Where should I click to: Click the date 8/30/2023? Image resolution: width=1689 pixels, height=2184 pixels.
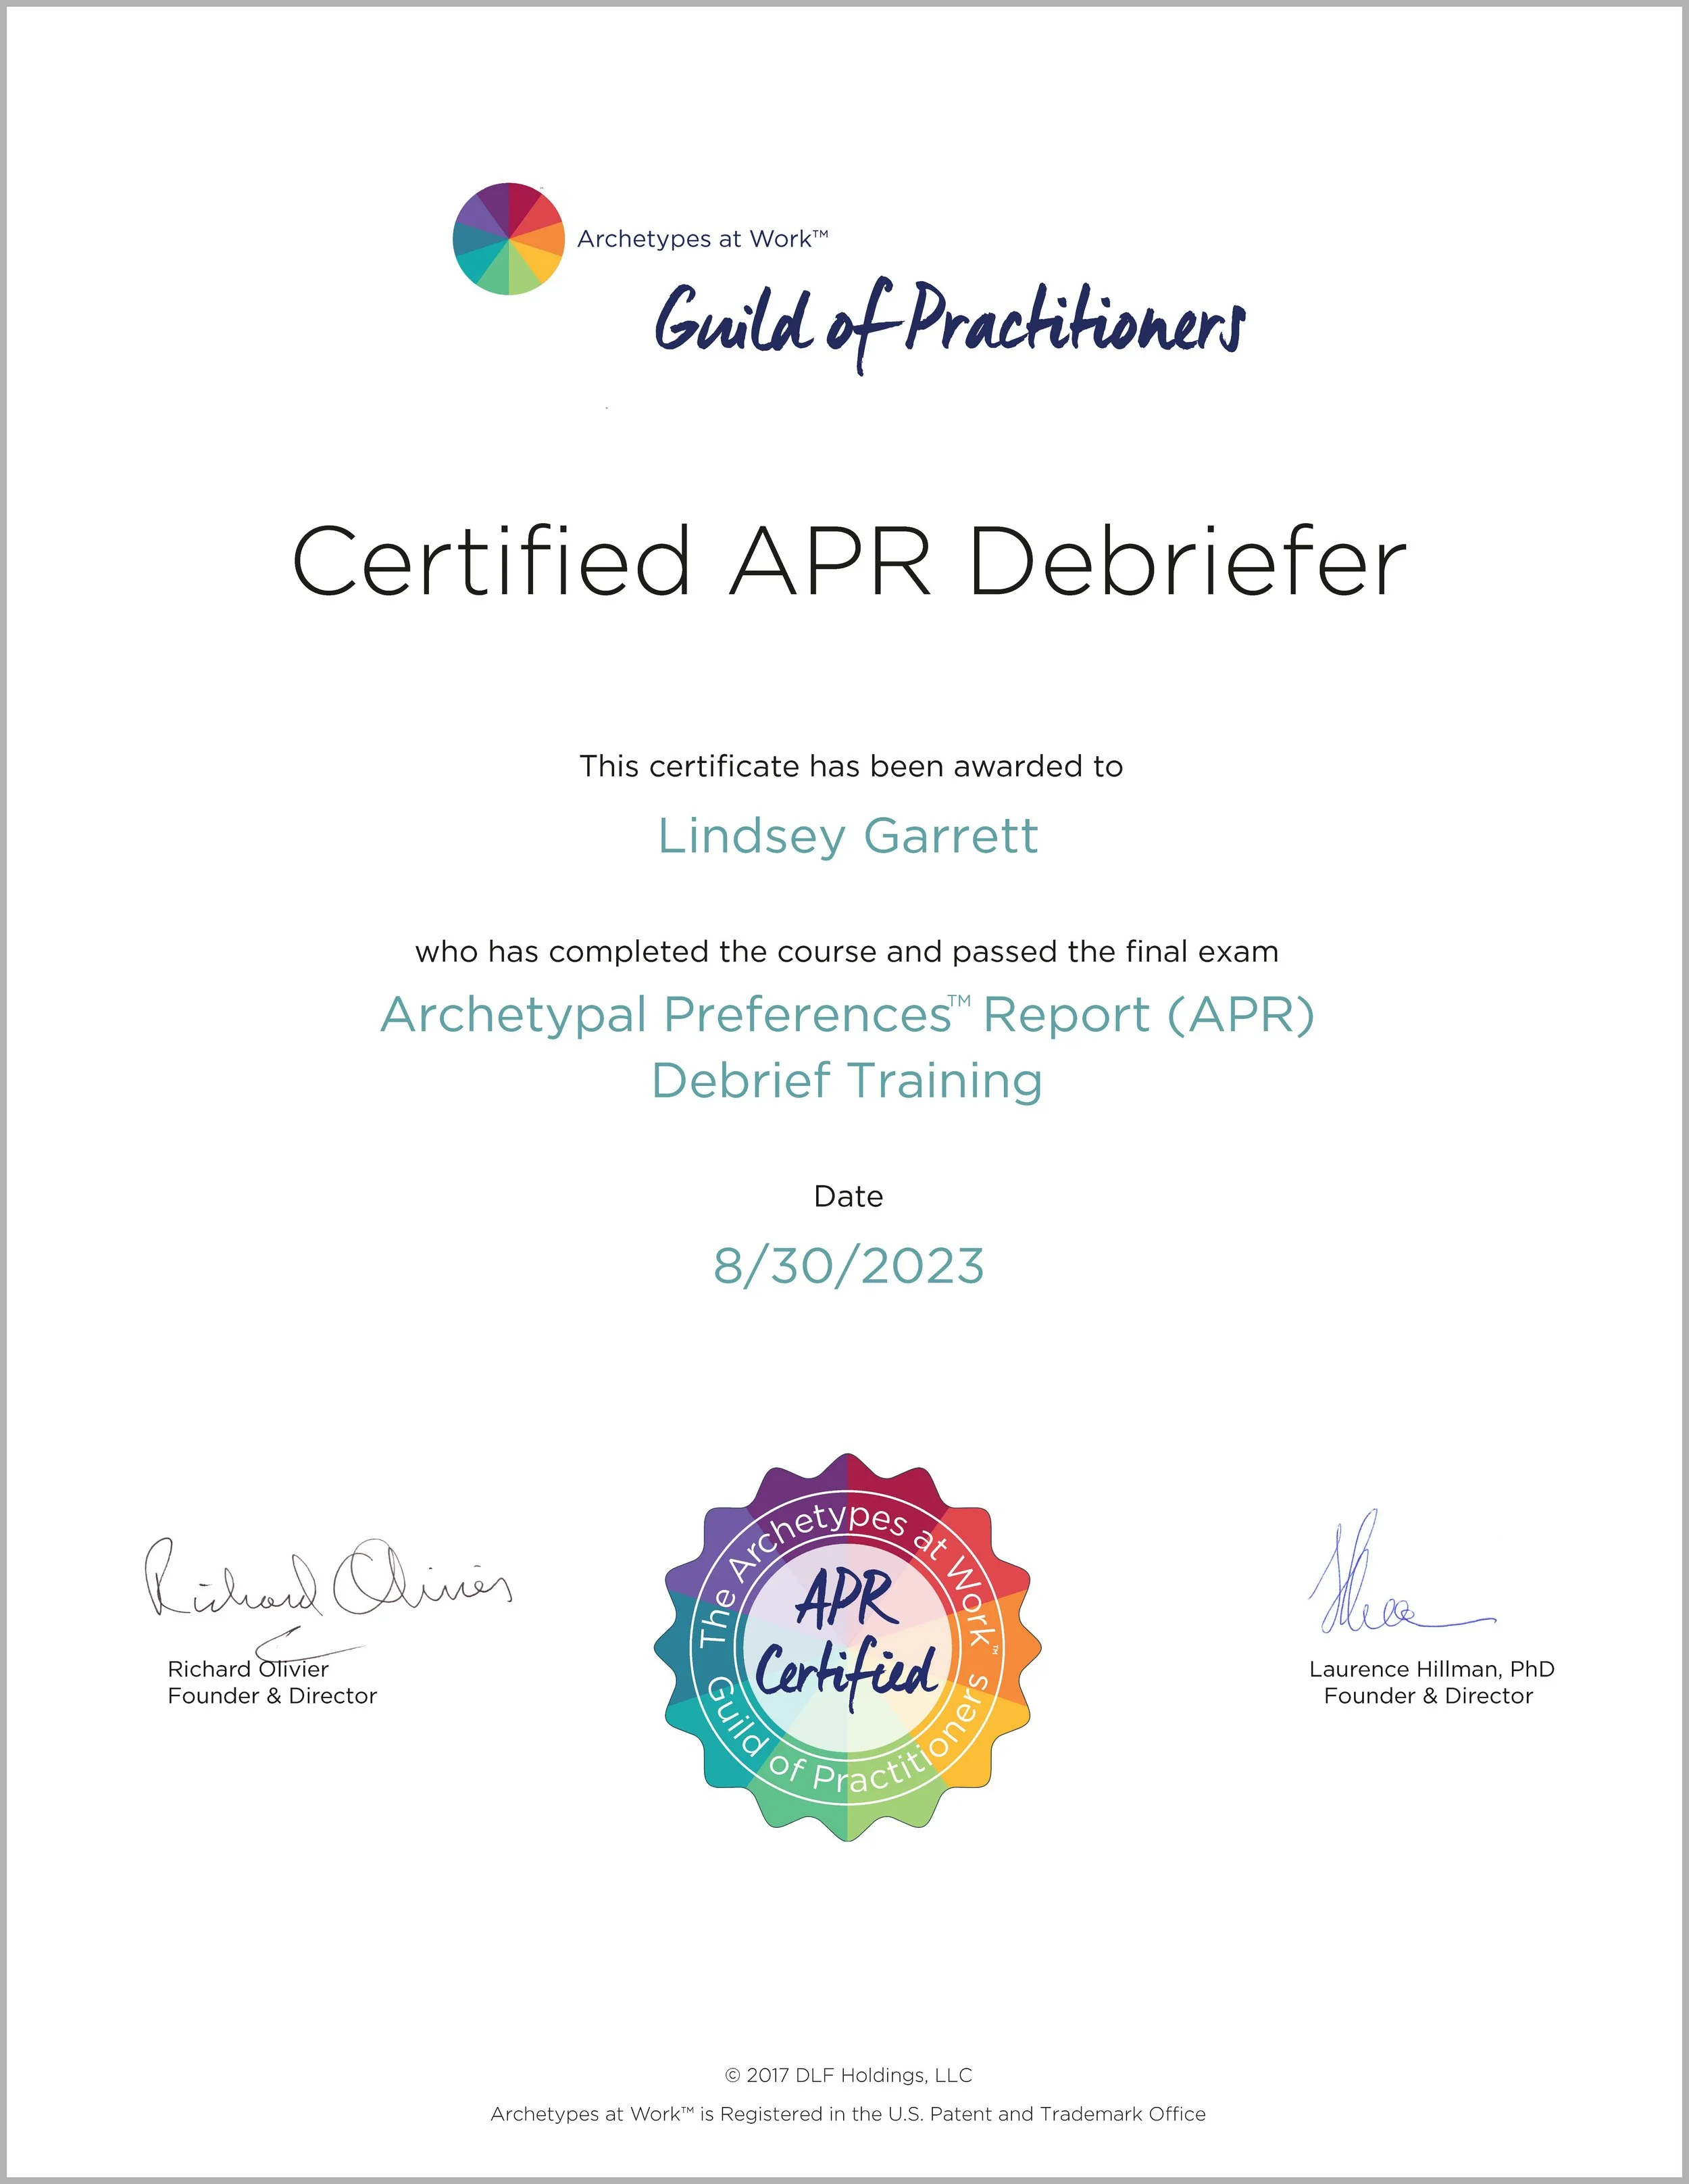point(848,1267)
